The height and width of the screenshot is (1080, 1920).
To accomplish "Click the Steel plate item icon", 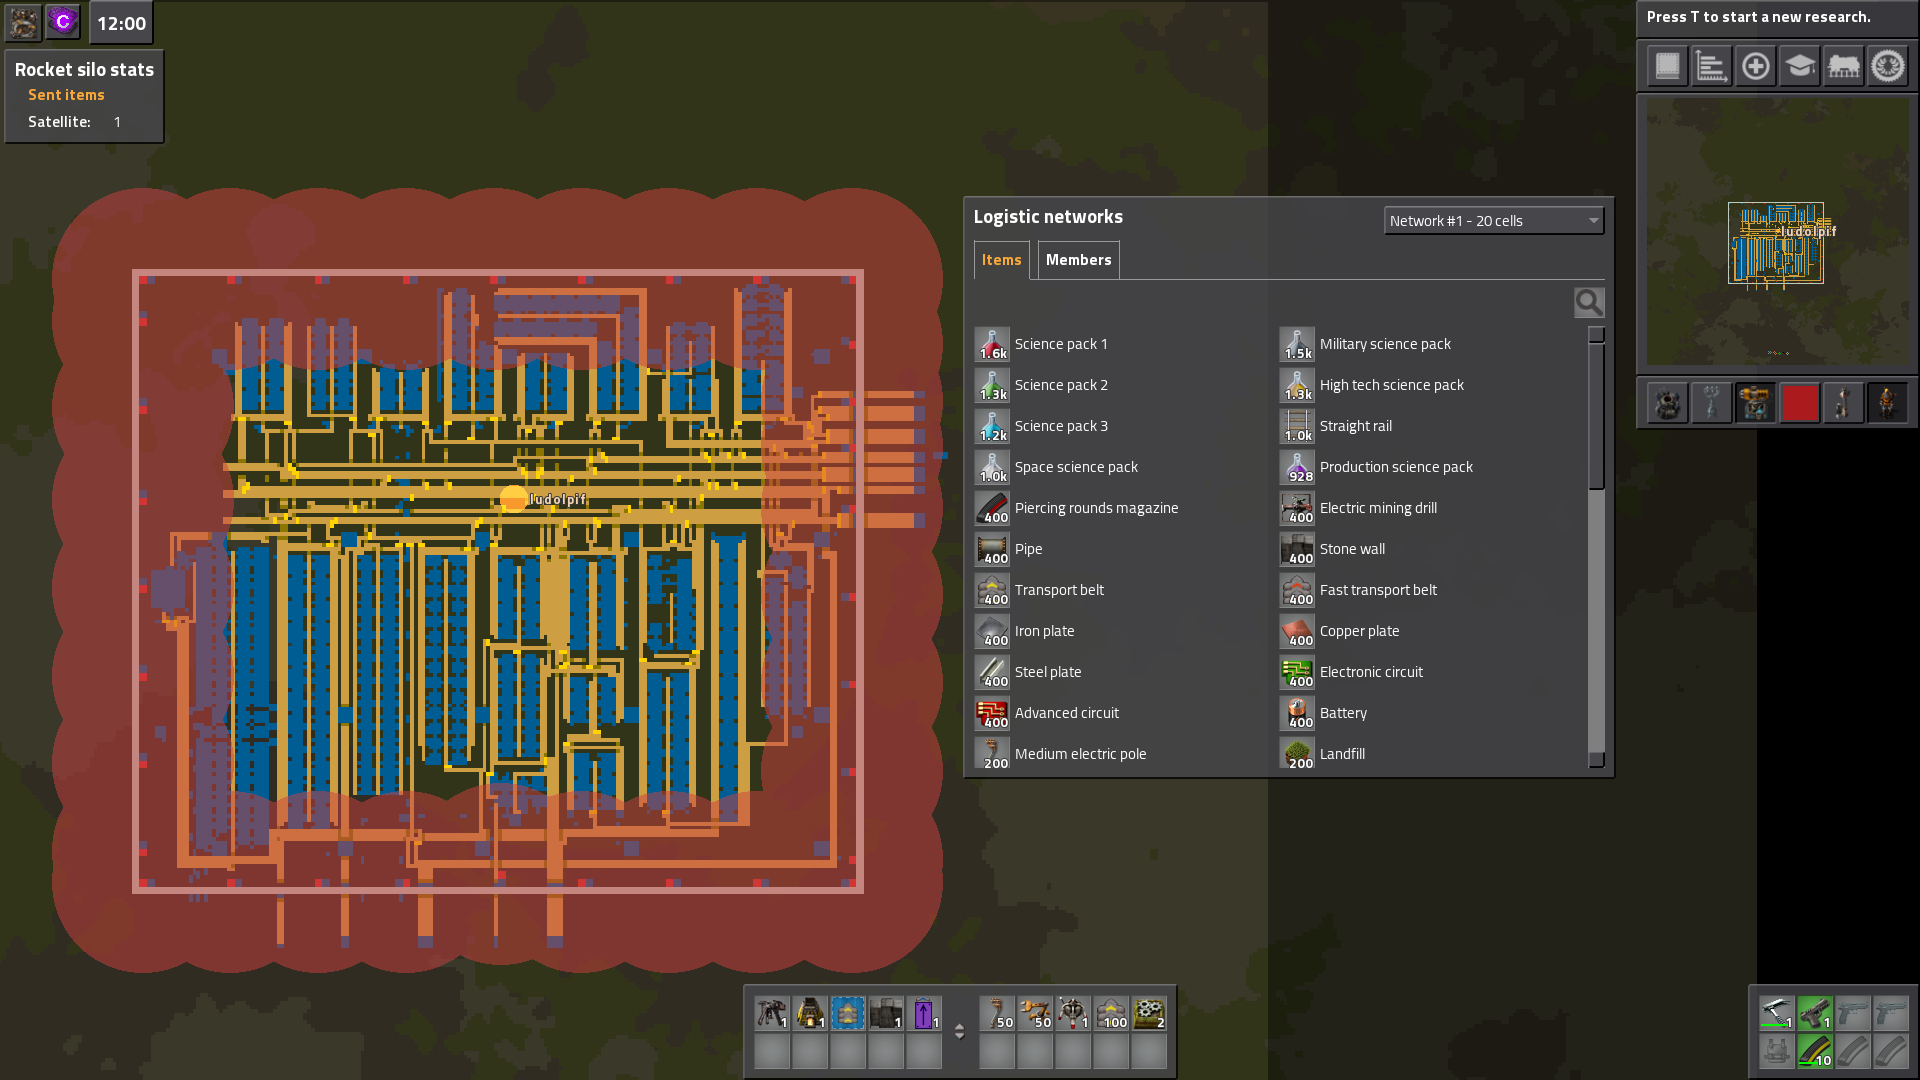I will click(992, 672).
